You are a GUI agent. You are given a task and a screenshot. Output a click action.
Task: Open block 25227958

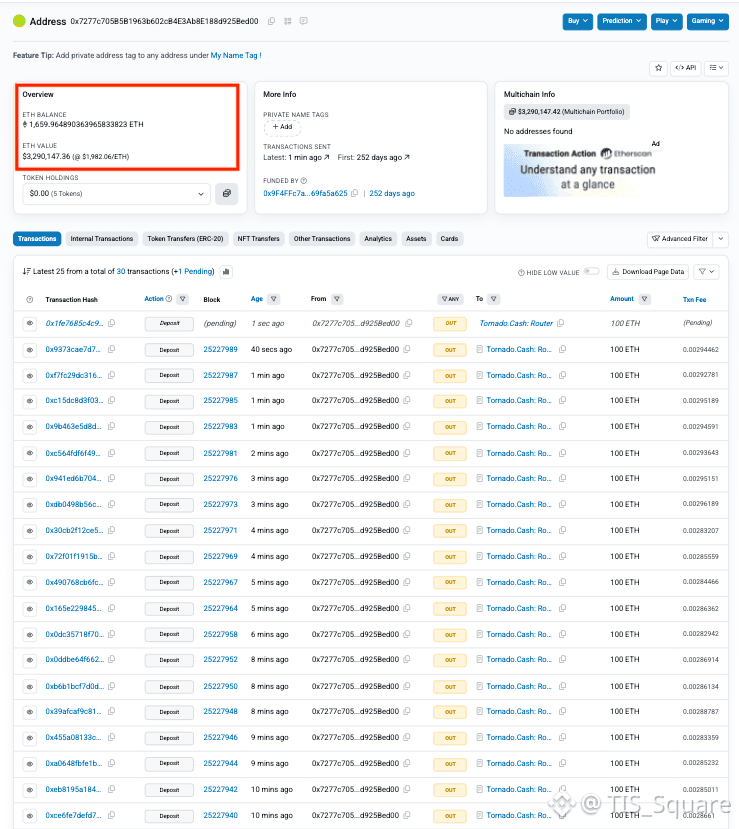[x=220, y=634]
